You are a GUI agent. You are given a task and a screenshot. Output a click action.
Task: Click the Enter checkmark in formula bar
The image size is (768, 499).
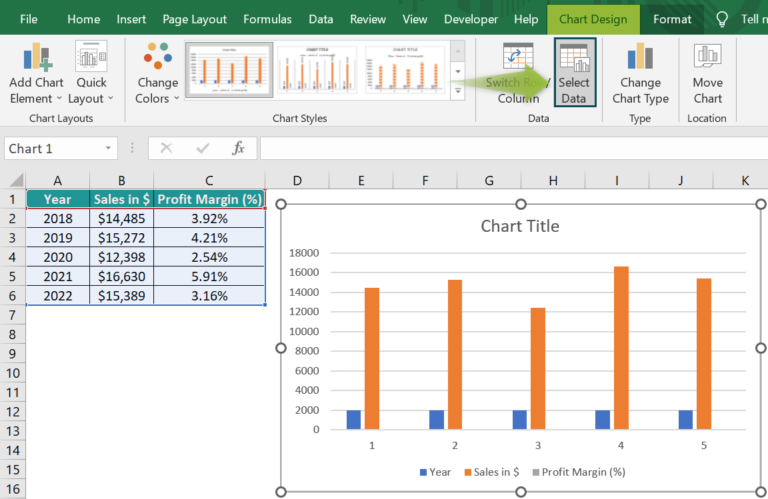pos(202,148)
